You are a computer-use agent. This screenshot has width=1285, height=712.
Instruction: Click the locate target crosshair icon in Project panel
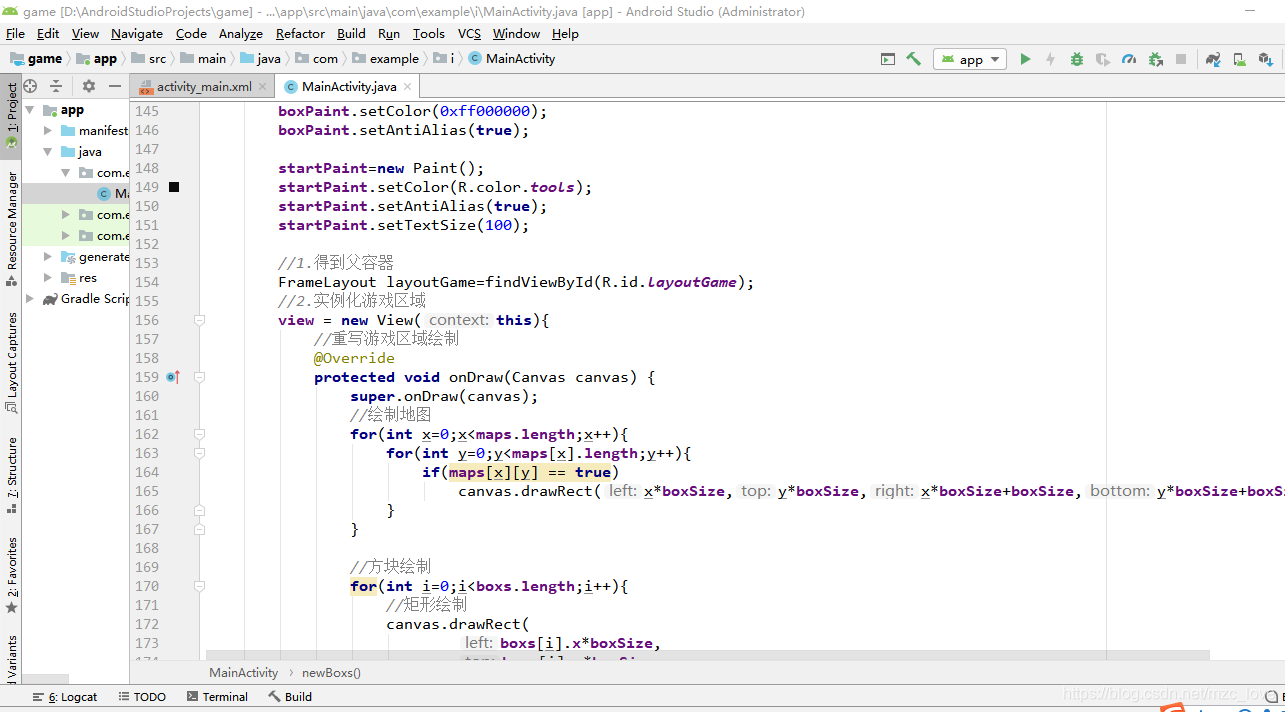tap(30, 86)
